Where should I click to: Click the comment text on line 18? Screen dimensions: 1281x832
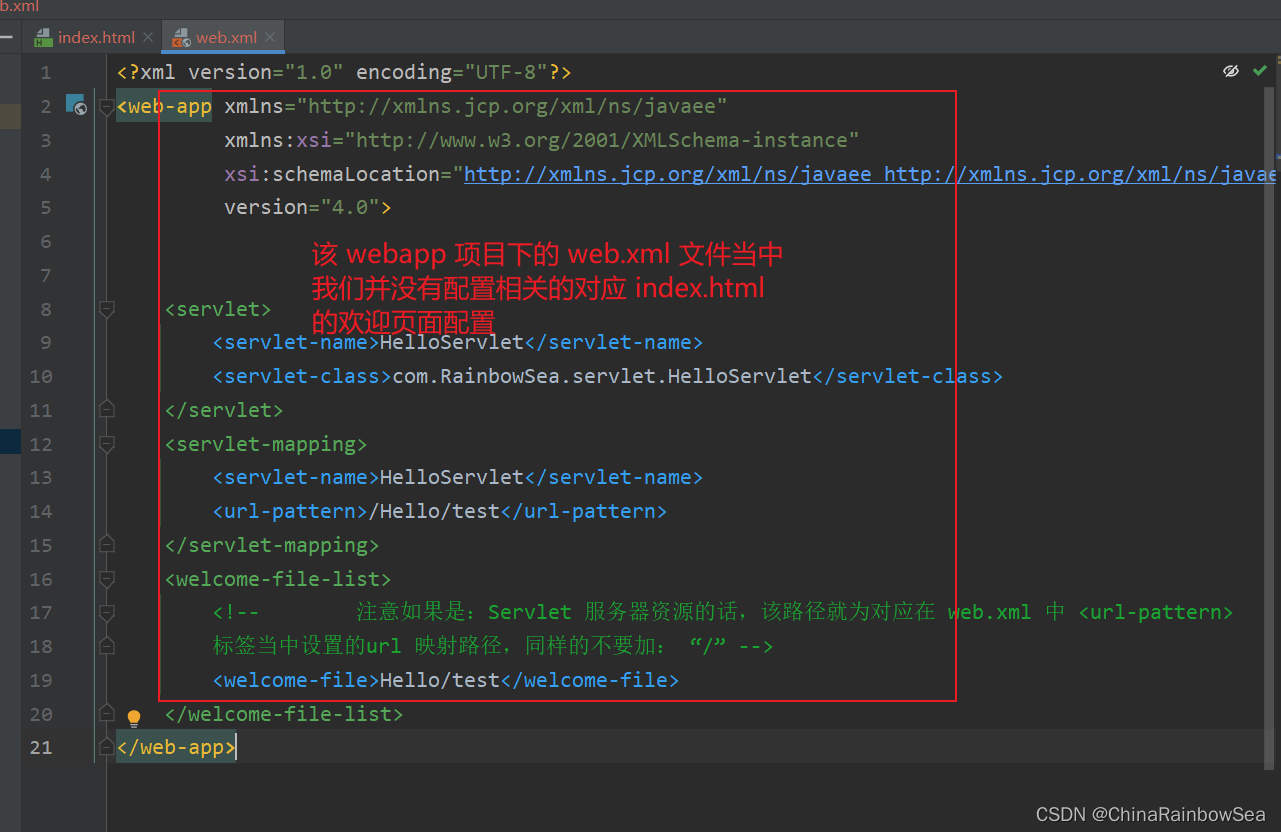pyautogui.click(x=493, y=646)
